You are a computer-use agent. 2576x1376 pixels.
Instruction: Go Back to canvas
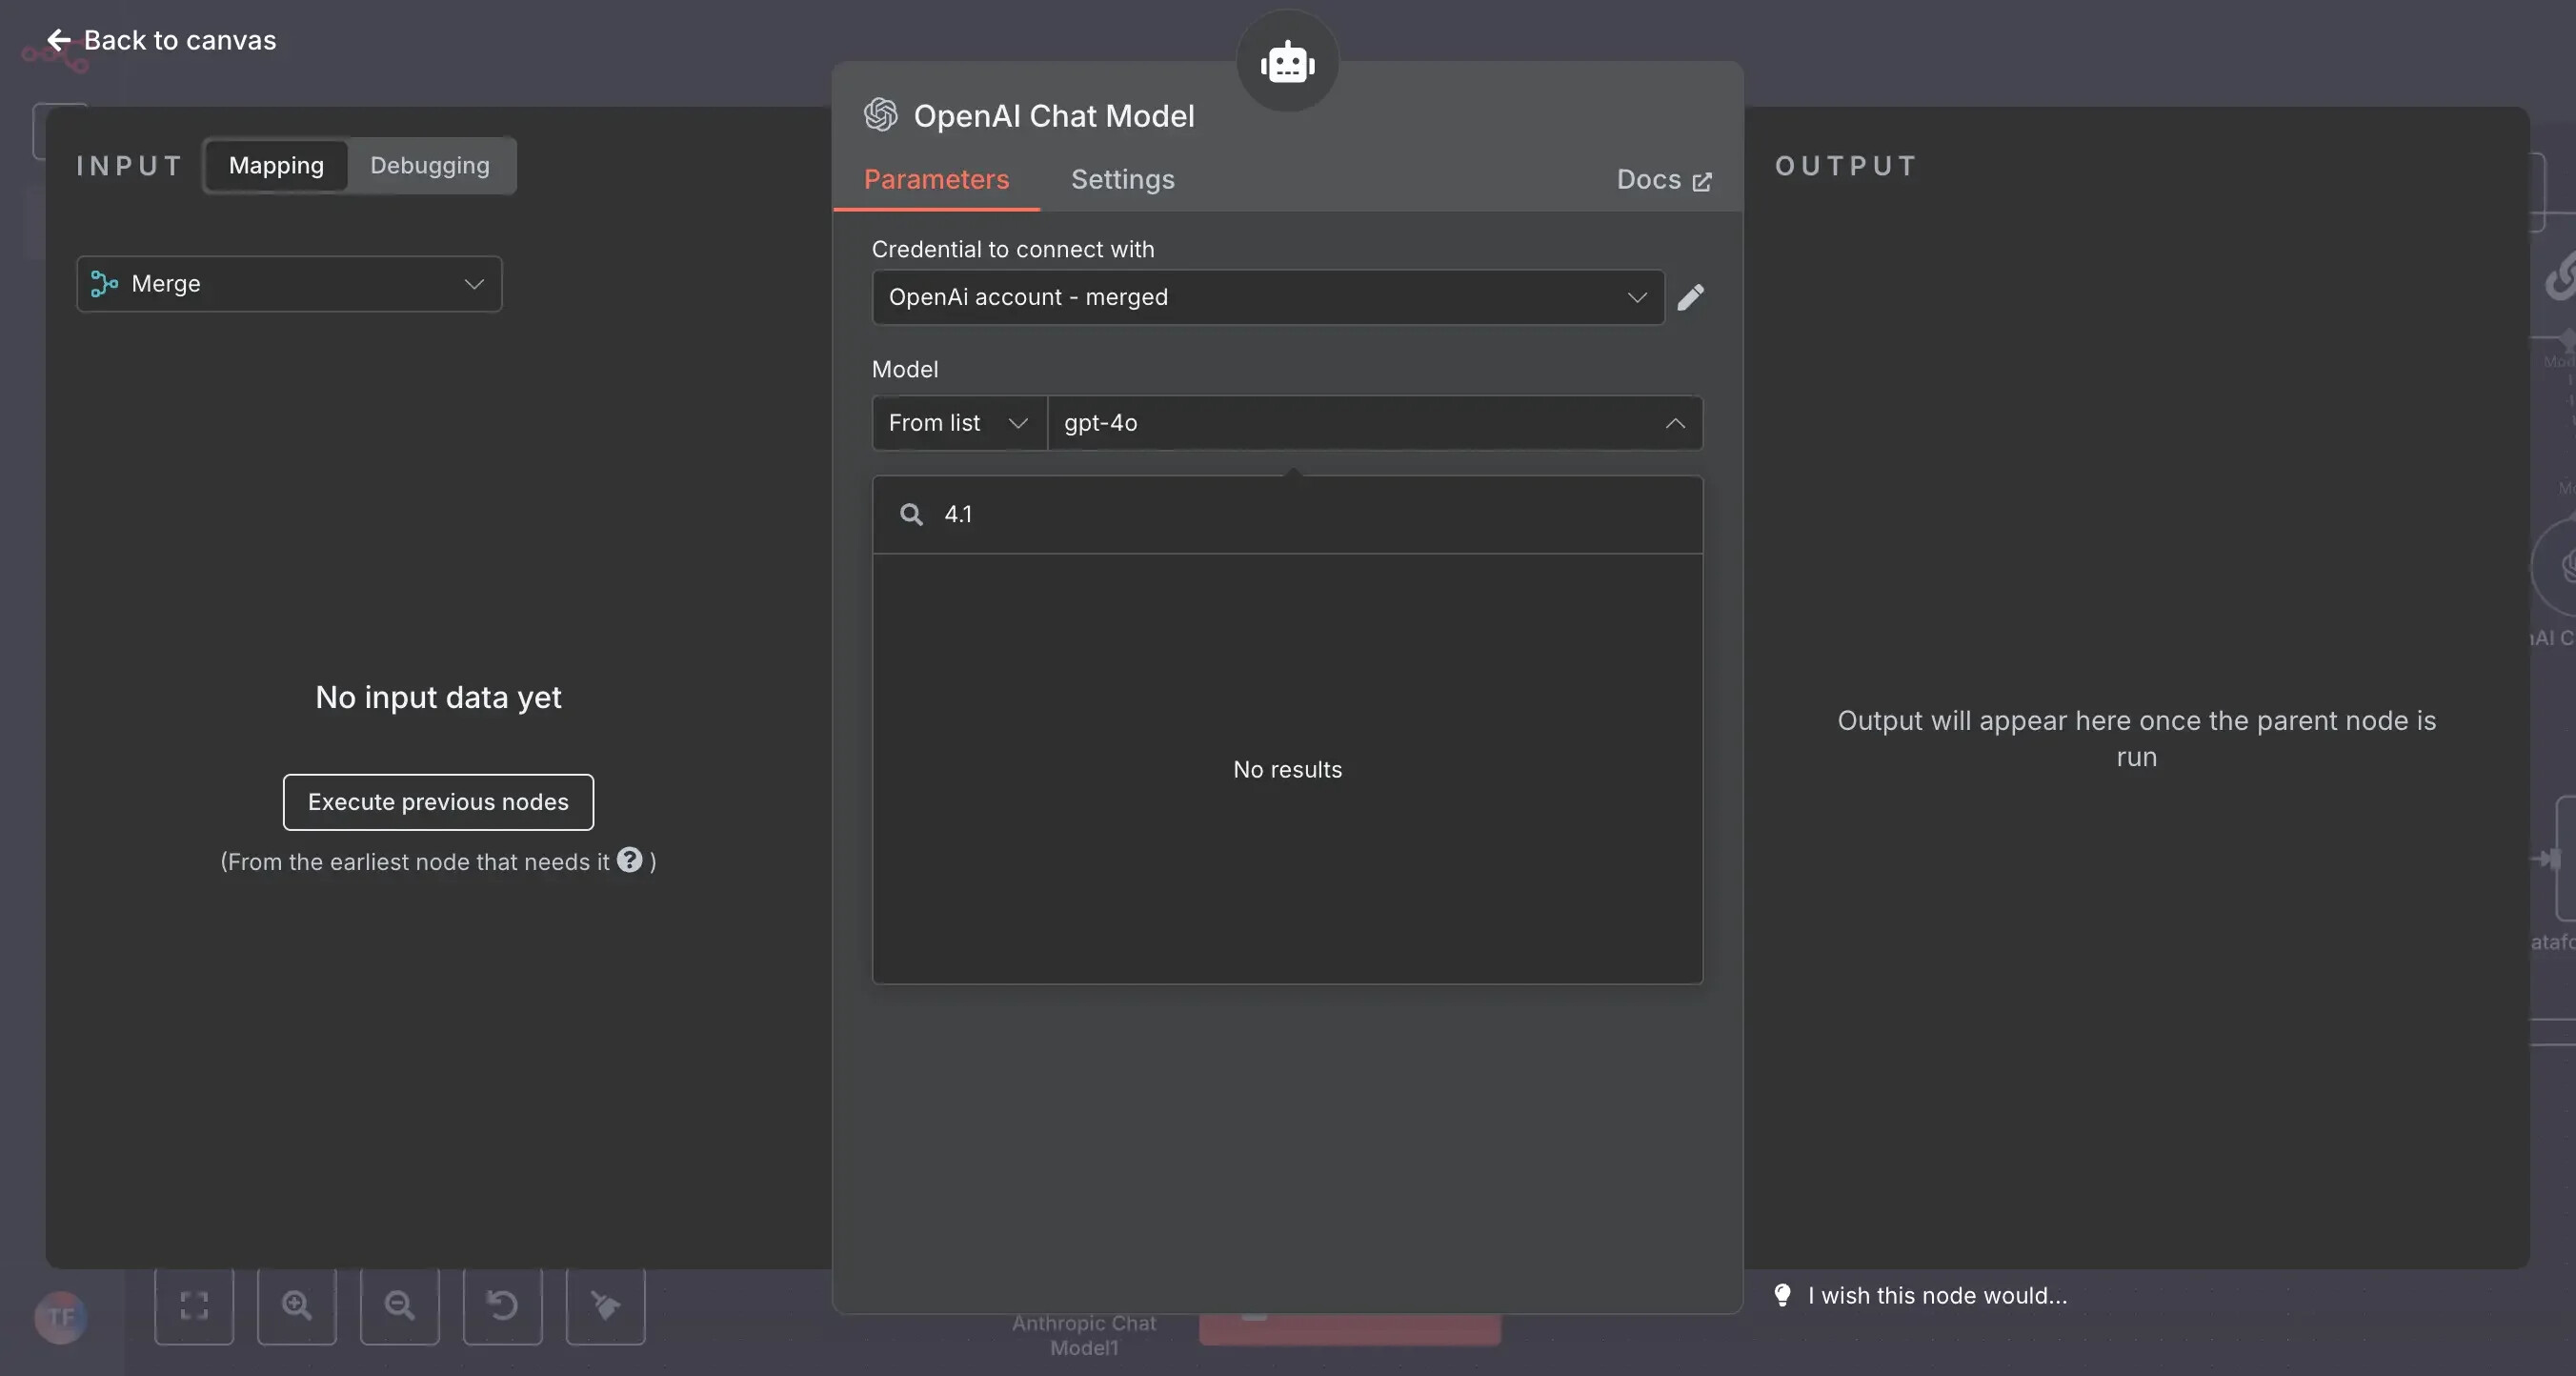coord(162,40)
